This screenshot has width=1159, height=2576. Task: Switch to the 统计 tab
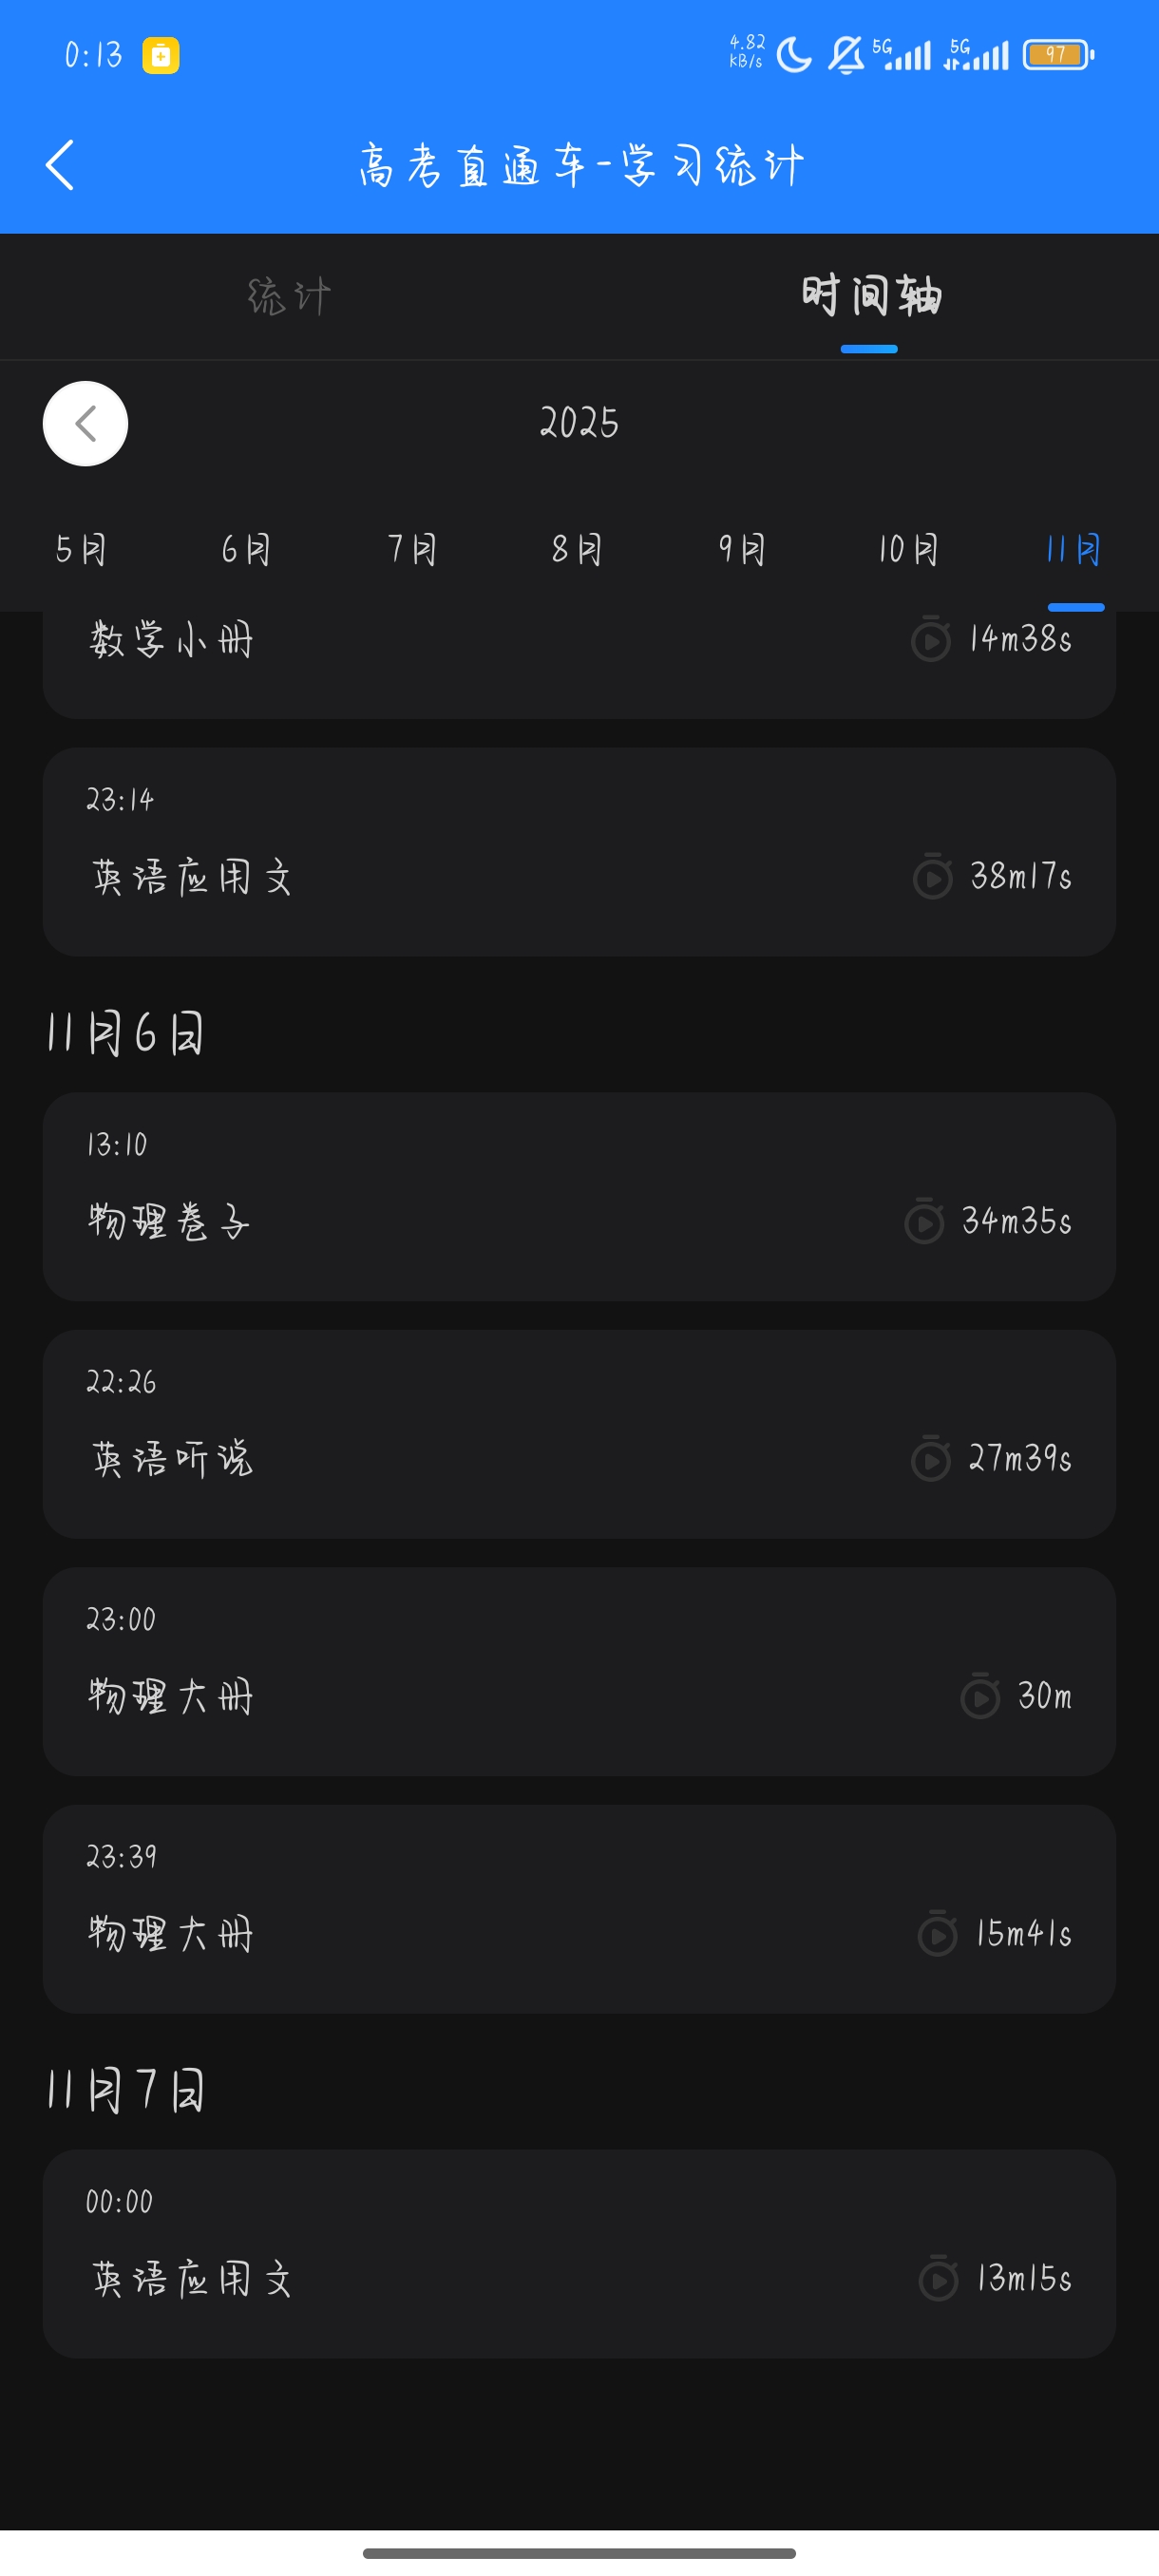[289, 297]
